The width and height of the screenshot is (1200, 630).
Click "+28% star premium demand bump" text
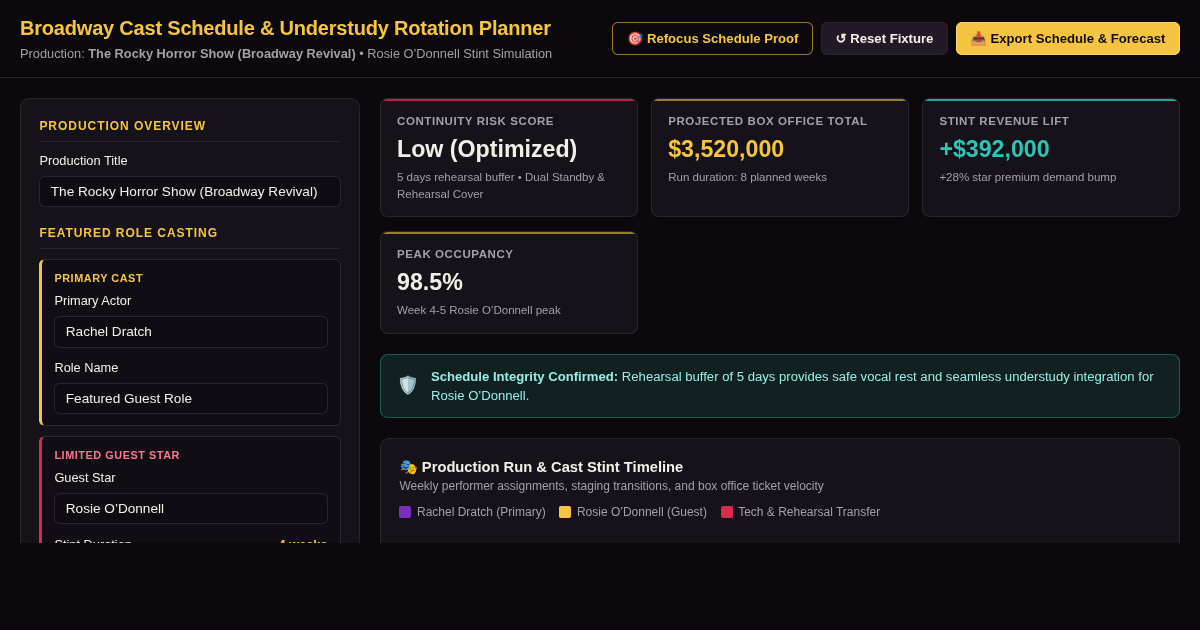pos(1028,177)
